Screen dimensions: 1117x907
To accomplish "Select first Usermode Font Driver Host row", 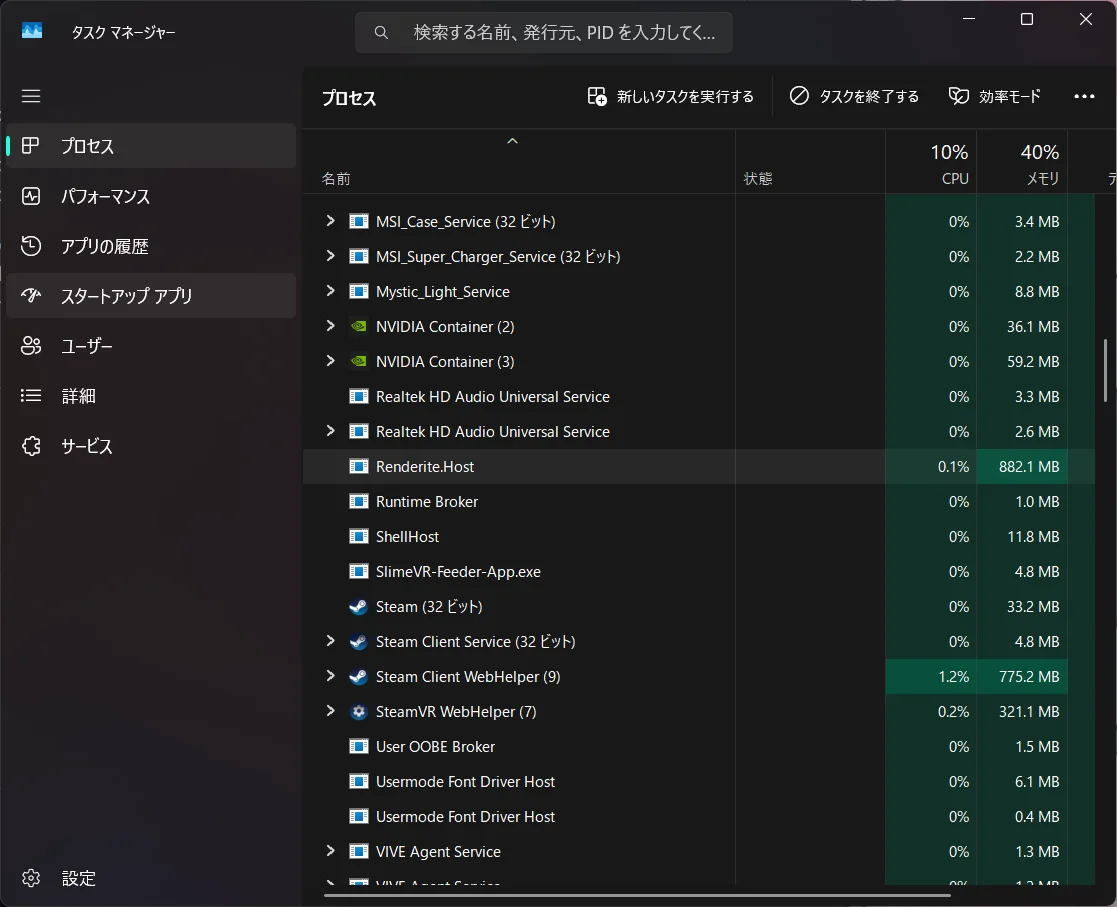I will coord(699,782).
